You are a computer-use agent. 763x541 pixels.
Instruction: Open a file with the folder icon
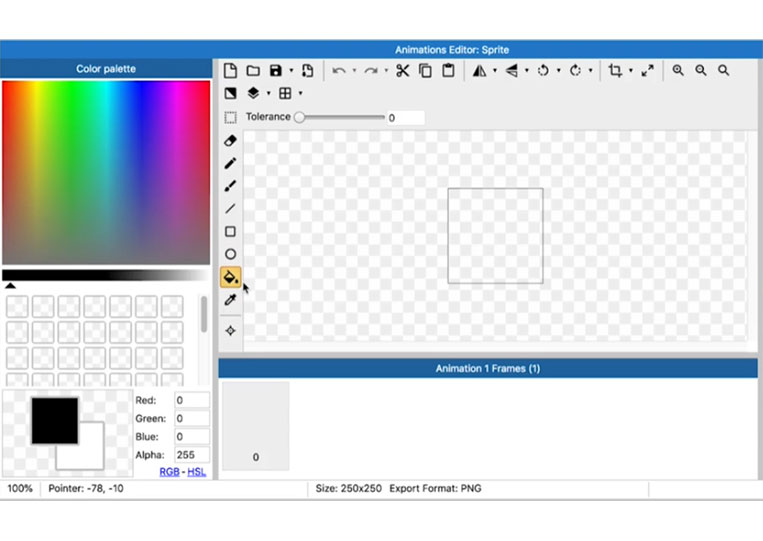(x=253, y=71)
